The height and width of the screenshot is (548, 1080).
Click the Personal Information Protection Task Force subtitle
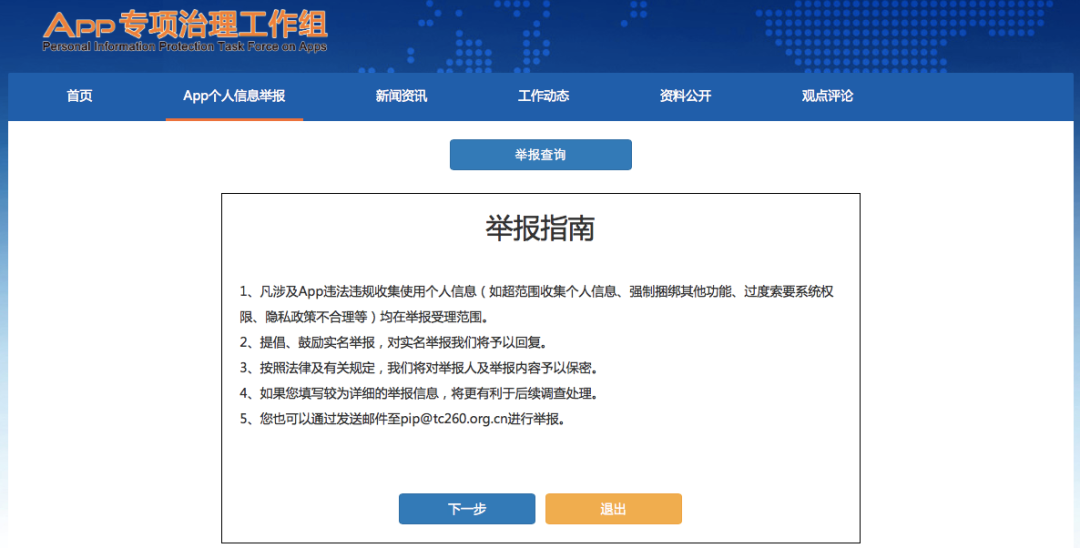pyautogui.click(x=185, y=47)
